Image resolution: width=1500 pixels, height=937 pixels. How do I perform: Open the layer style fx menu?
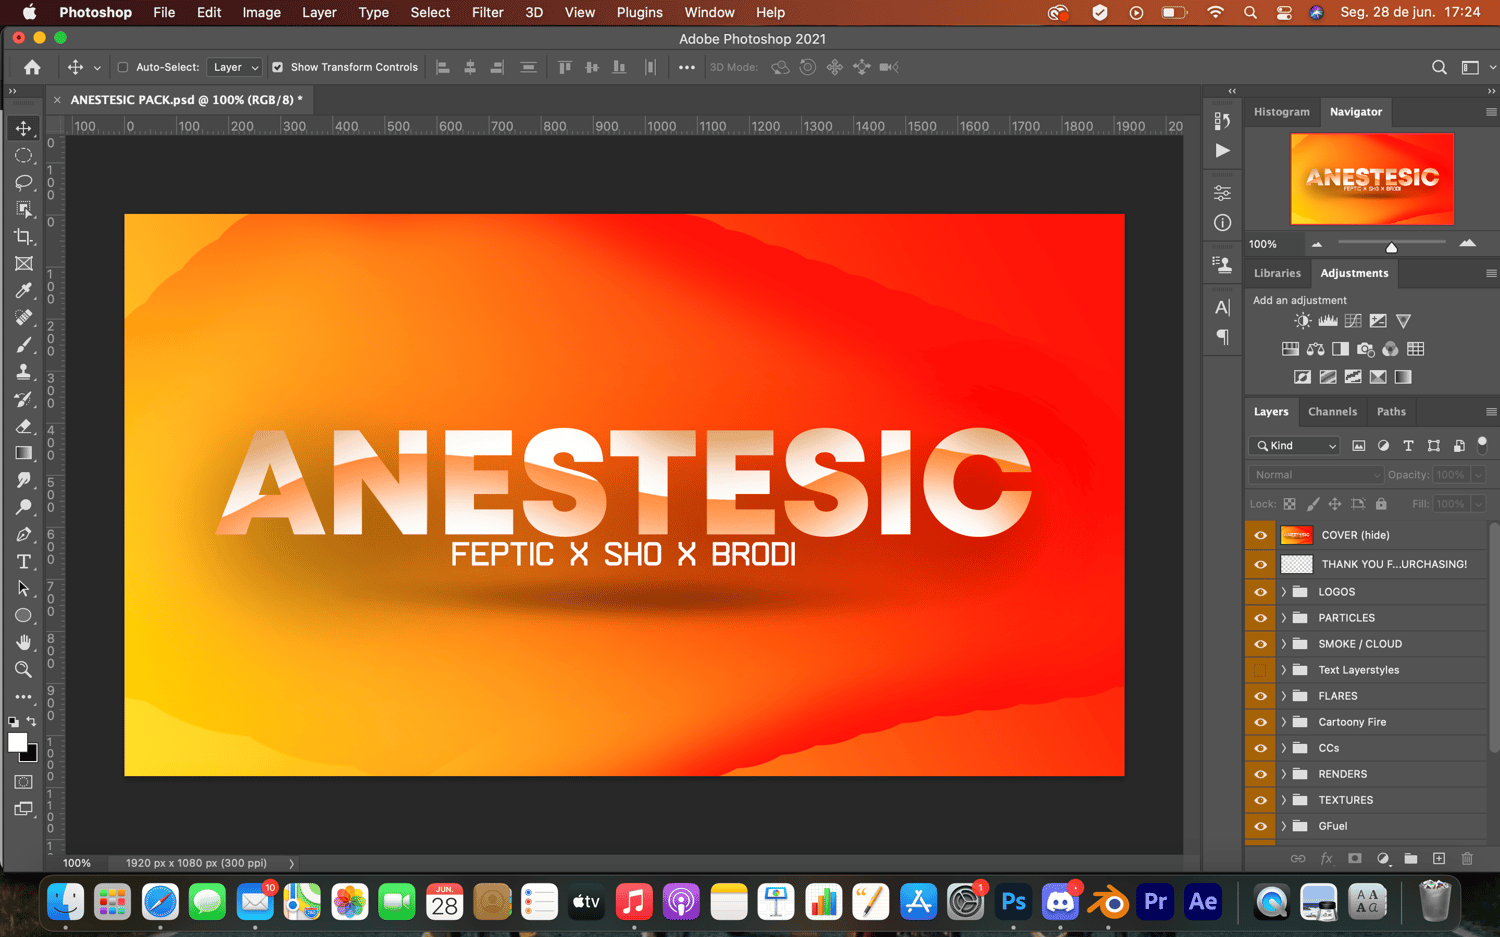click(x=1327, y=858)
